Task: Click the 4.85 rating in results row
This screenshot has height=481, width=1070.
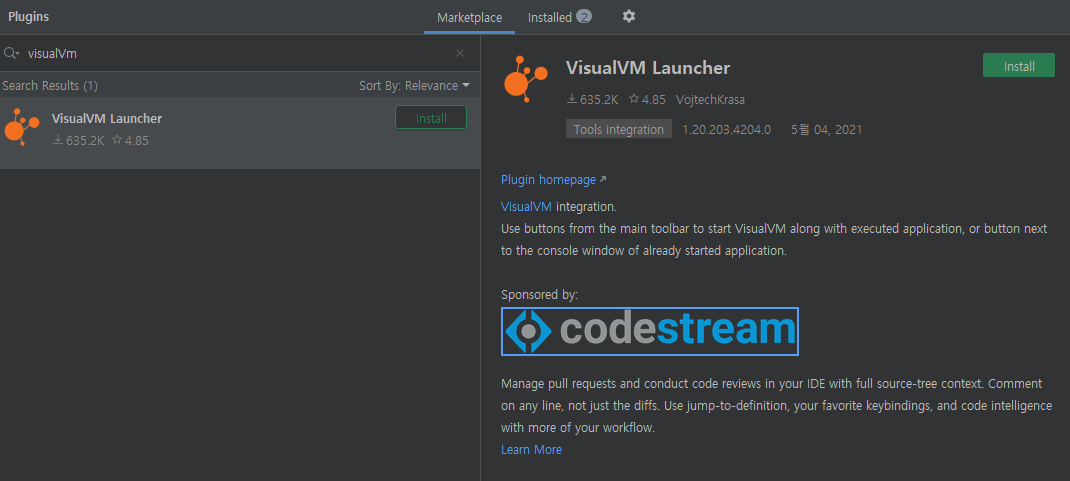Action: click(x=130, y=141)
